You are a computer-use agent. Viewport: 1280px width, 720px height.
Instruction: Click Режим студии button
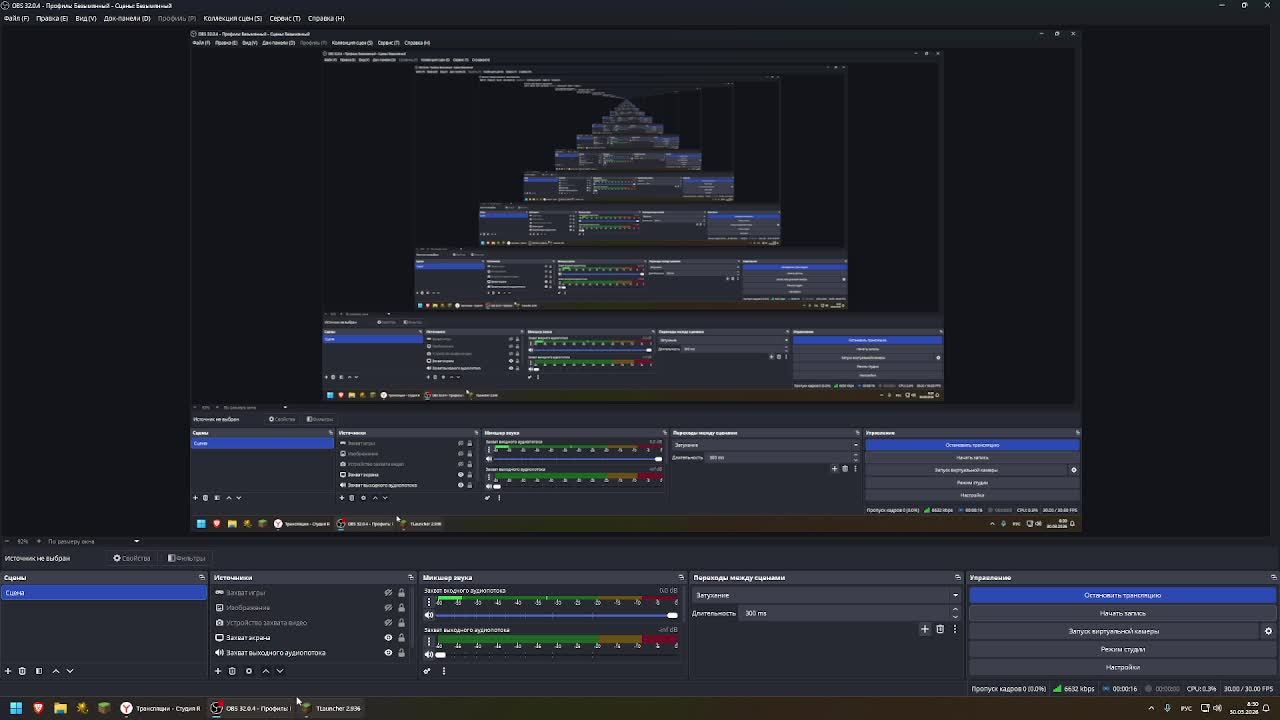point(1122,649)
